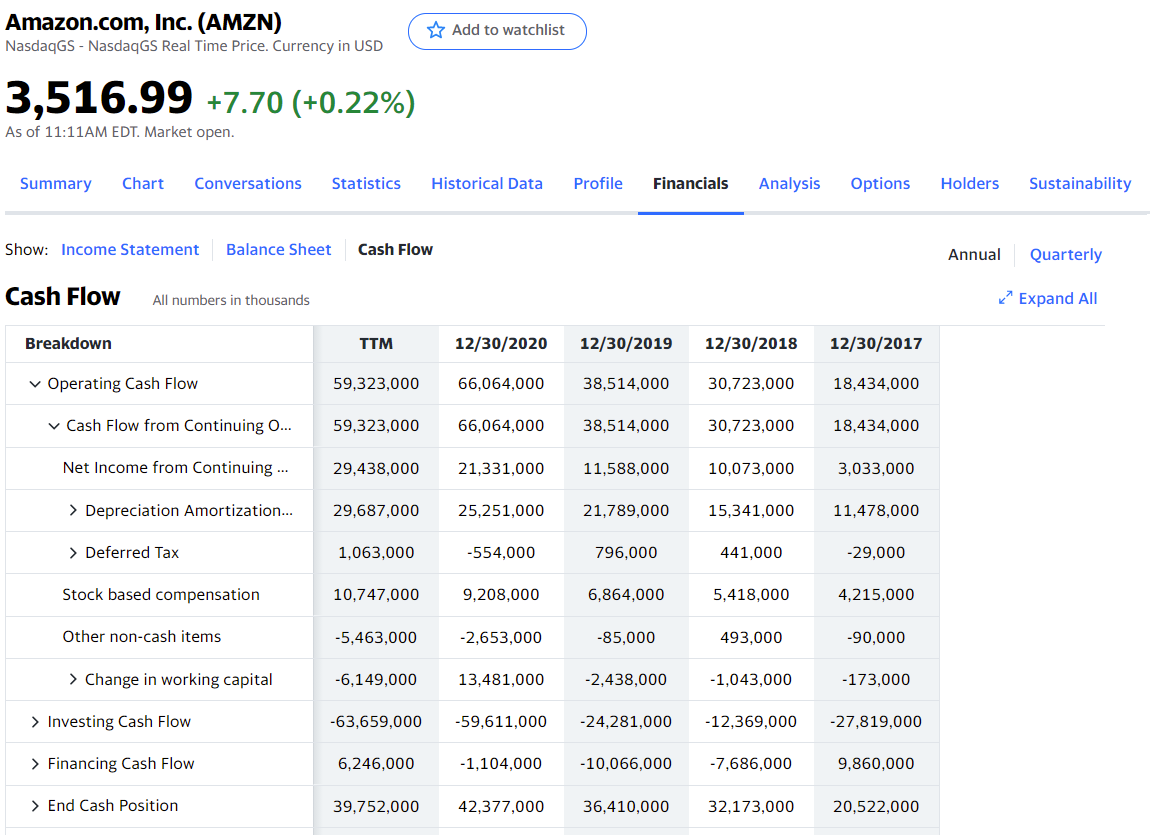Click the Amazon.com, Inc. (AMZN) title
Viewport: 1150px width, 835px height.
tap(144, 22)
